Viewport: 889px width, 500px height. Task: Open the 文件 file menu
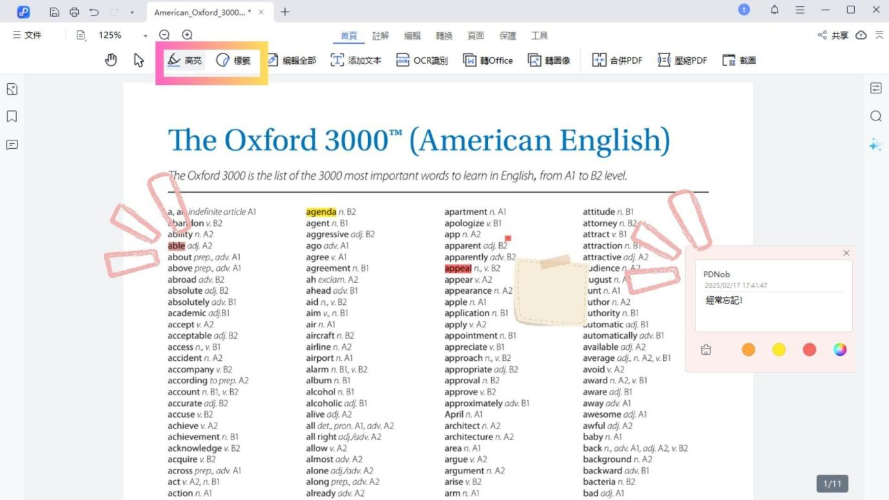point(27,35)
